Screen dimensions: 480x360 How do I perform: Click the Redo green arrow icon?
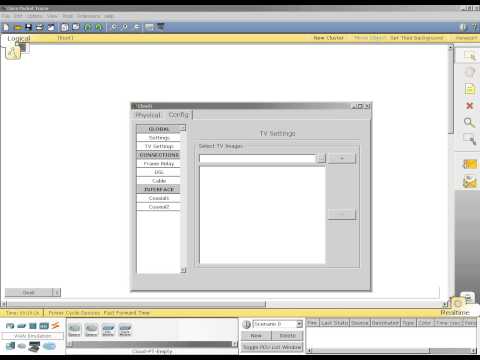[x=99, y=27]
